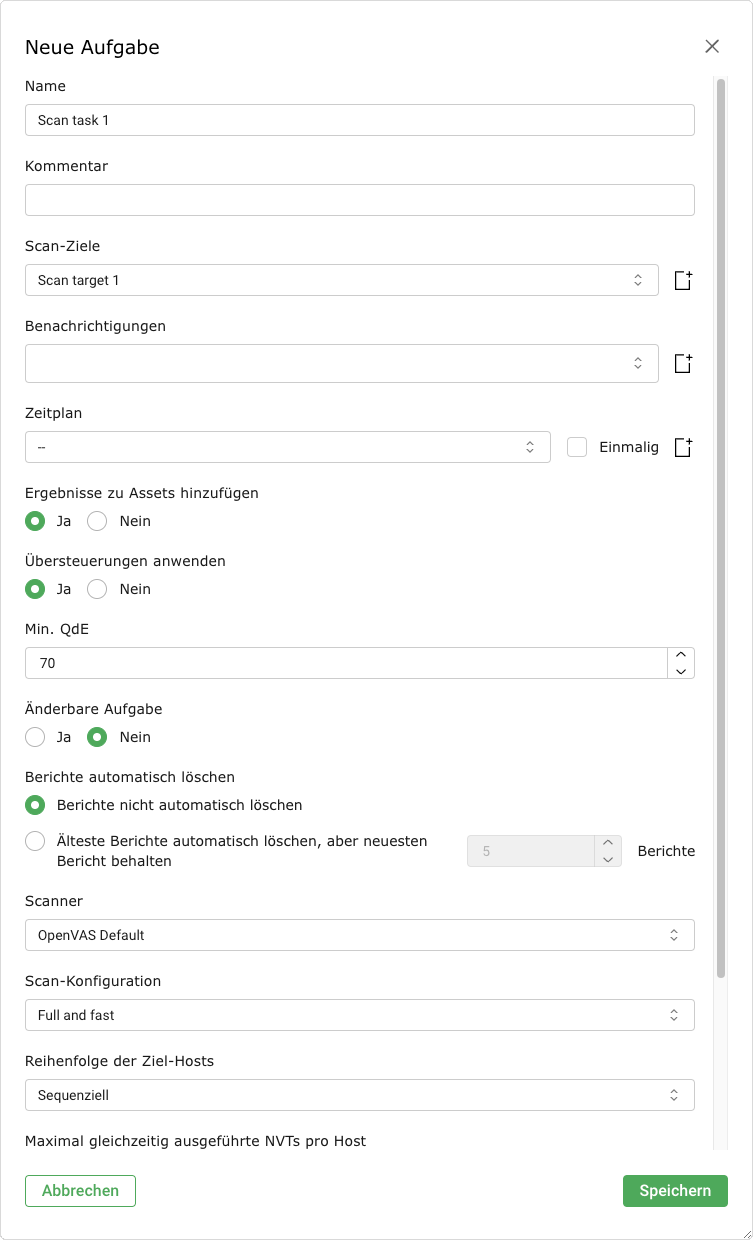The width and height of the screenshot is (753, 1240).
Task: Select Nein for Übersteuerungen anwenden
Action: pos(97,589)
